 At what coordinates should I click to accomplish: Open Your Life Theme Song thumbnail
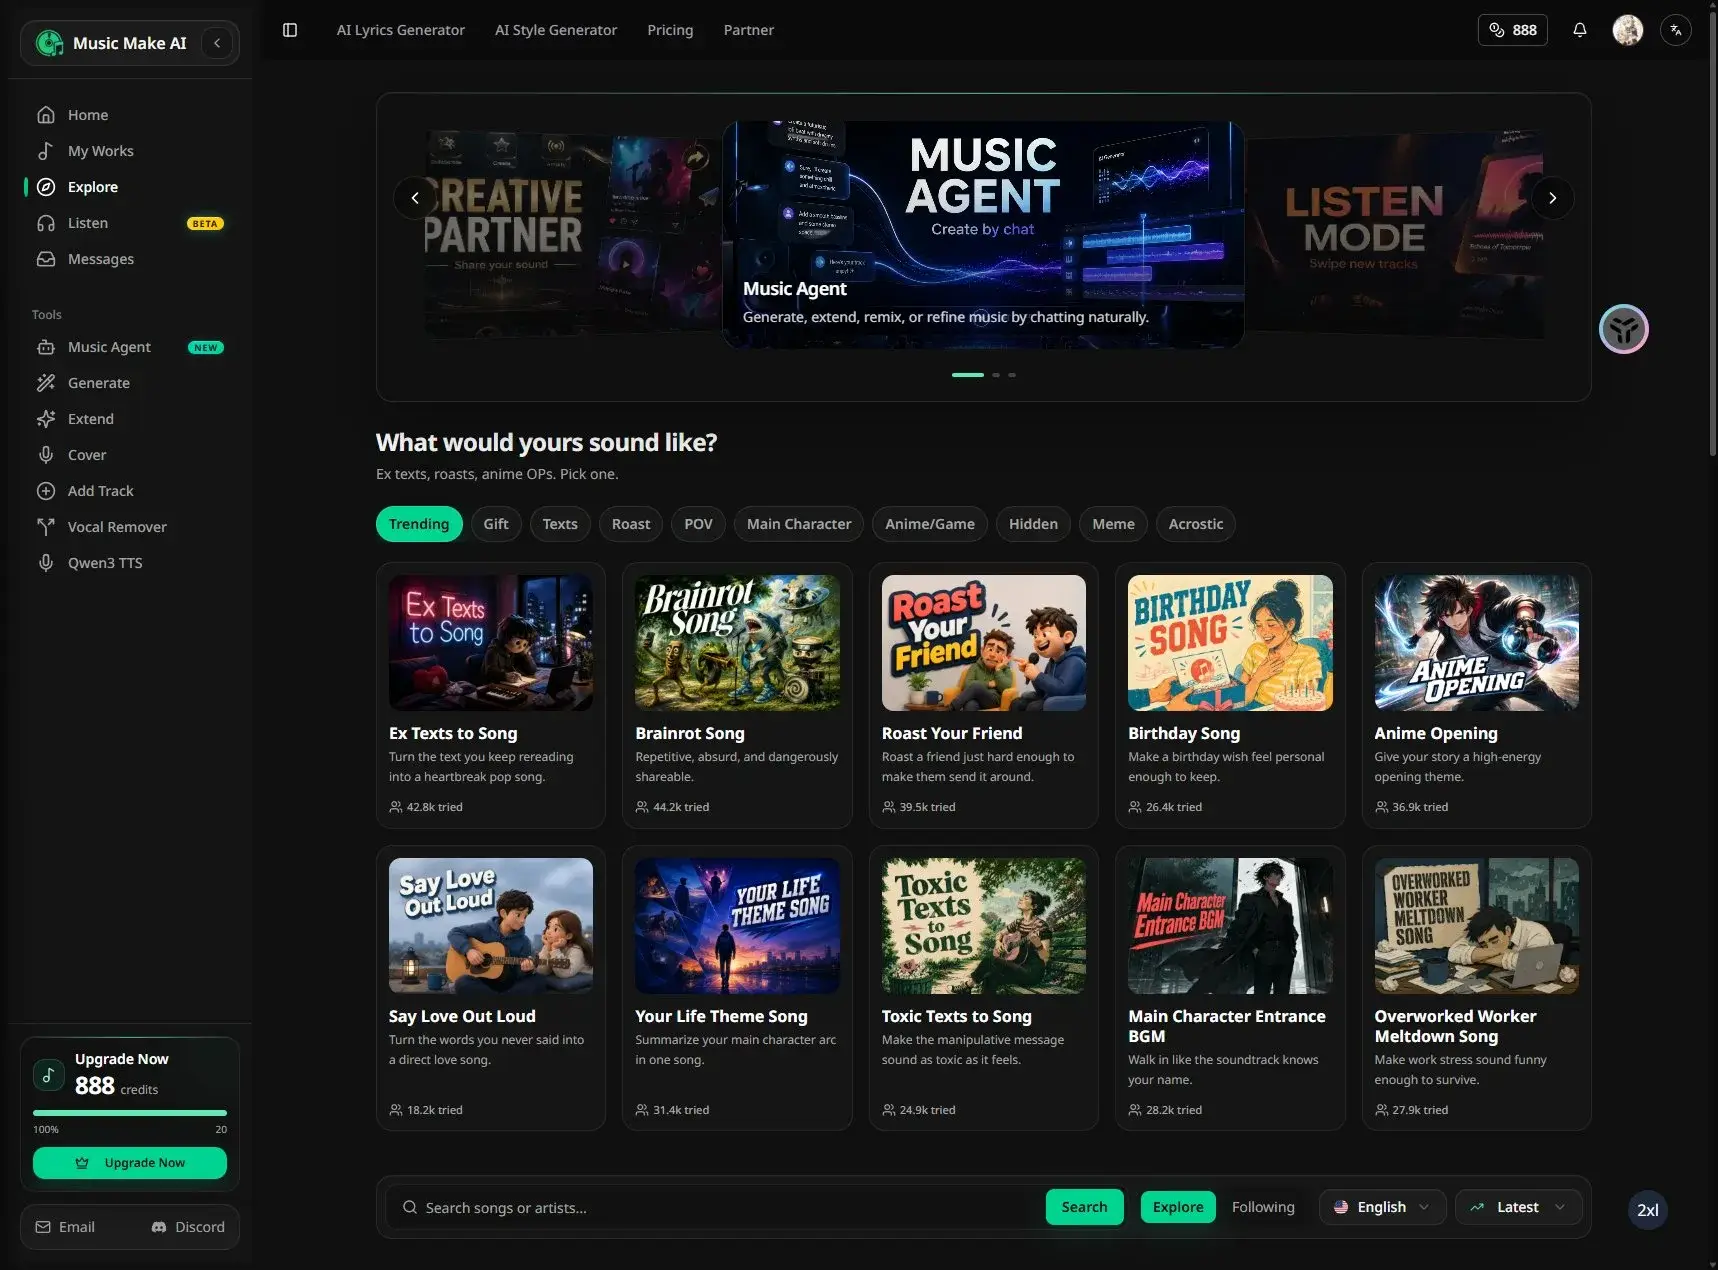point(737,926)
